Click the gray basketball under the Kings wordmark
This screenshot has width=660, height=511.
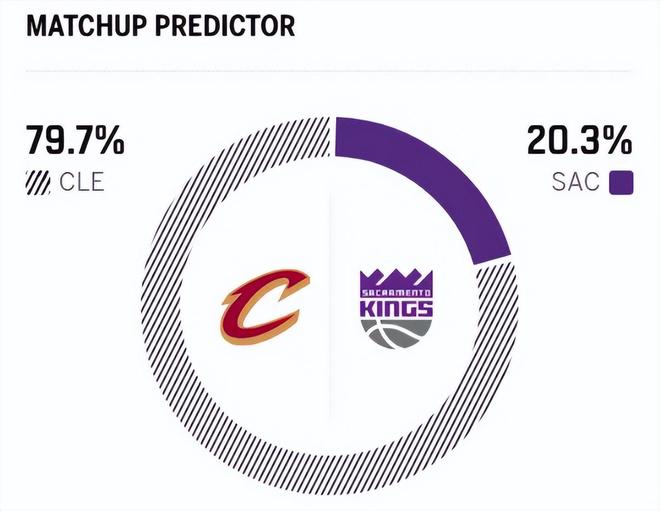click(396, 333)
